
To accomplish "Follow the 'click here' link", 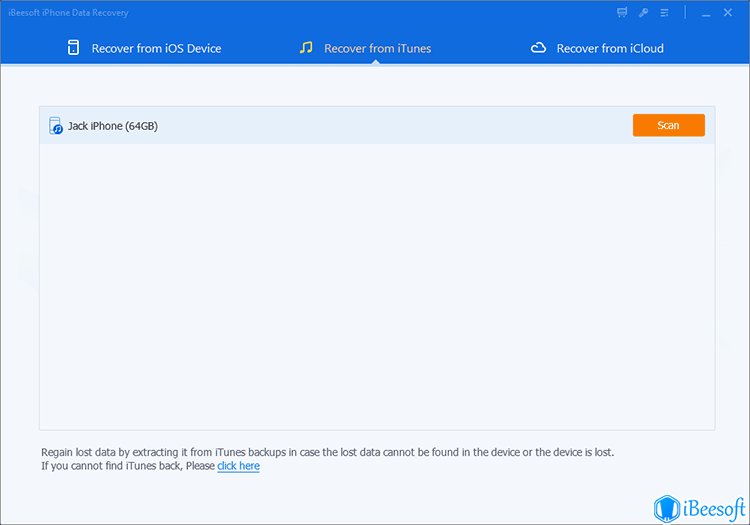I will coord(238,466).
